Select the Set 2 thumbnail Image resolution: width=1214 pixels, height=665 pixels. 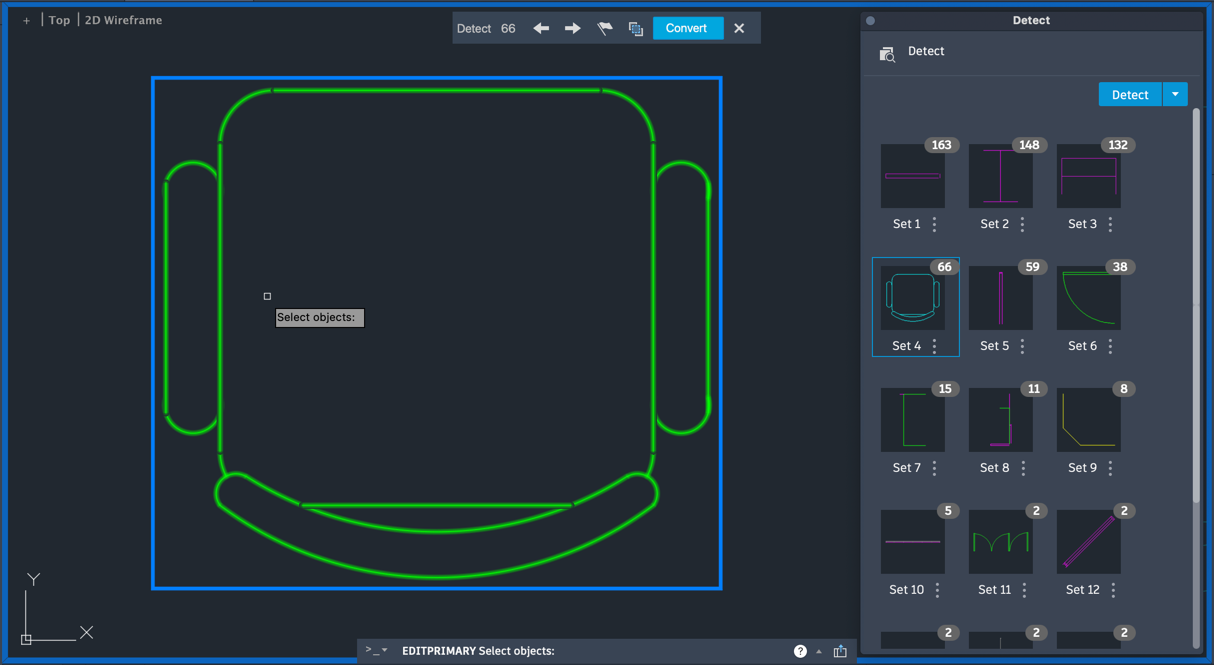pyautogui.click(x=1001, y=176)
